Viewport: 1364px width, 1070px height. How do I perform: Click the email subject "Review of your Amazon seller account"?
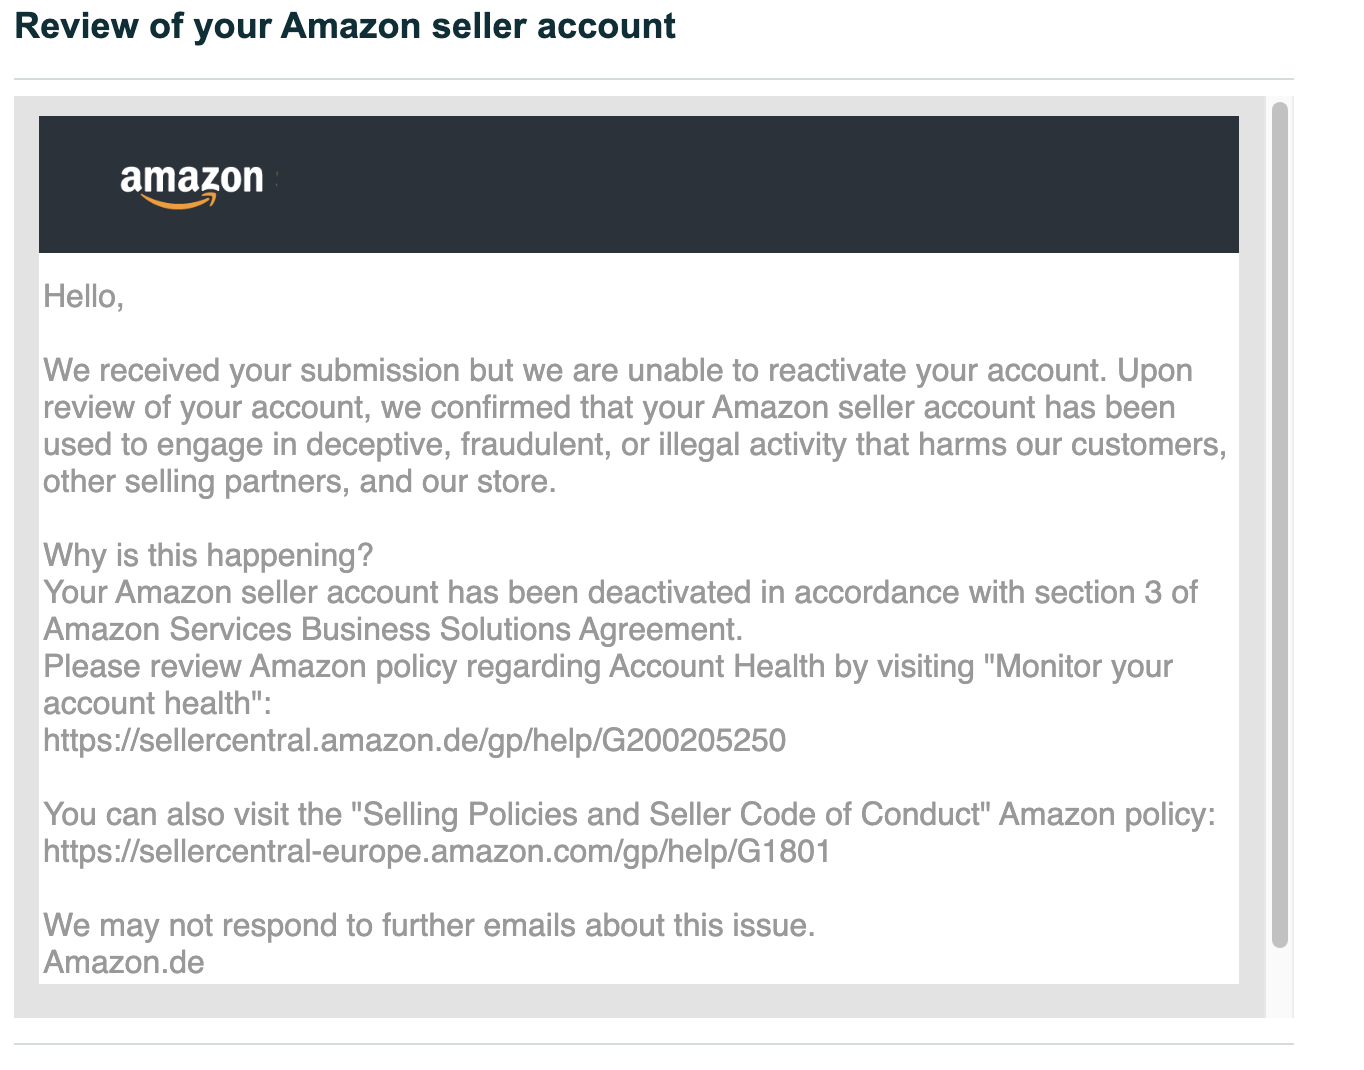pyautogui.click(x=345, y=26)
